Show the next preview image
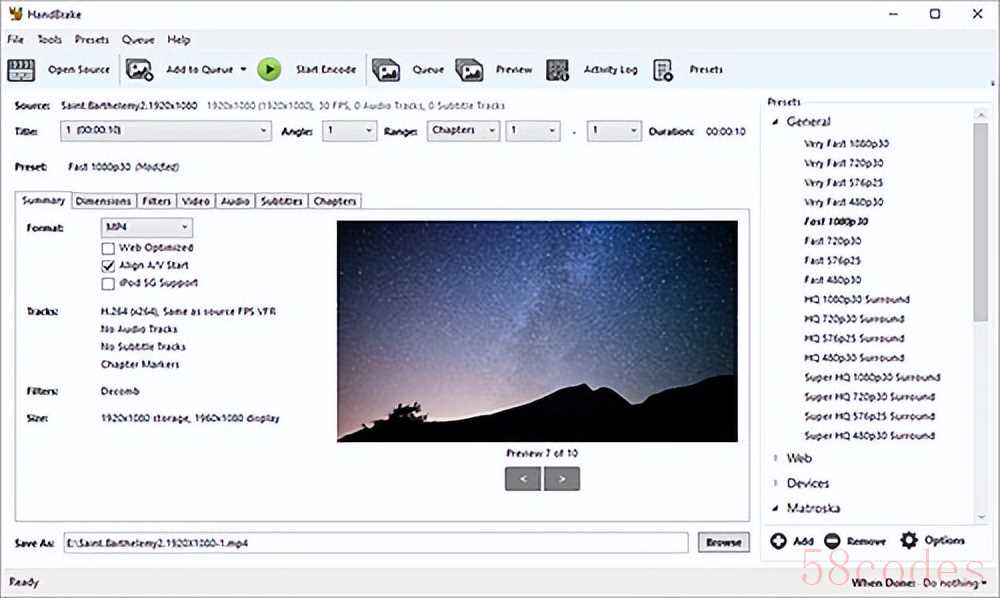Viewport: 1000px width, 598px height. (x=562, y=479)
